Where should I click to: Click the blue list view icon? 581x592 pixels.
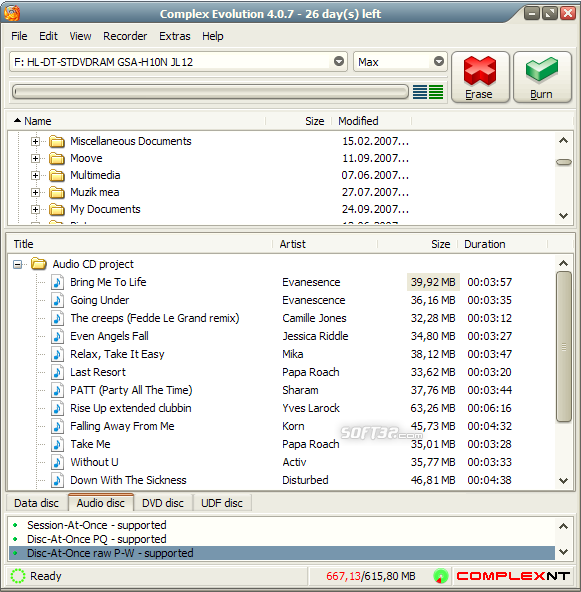point(420,92)
